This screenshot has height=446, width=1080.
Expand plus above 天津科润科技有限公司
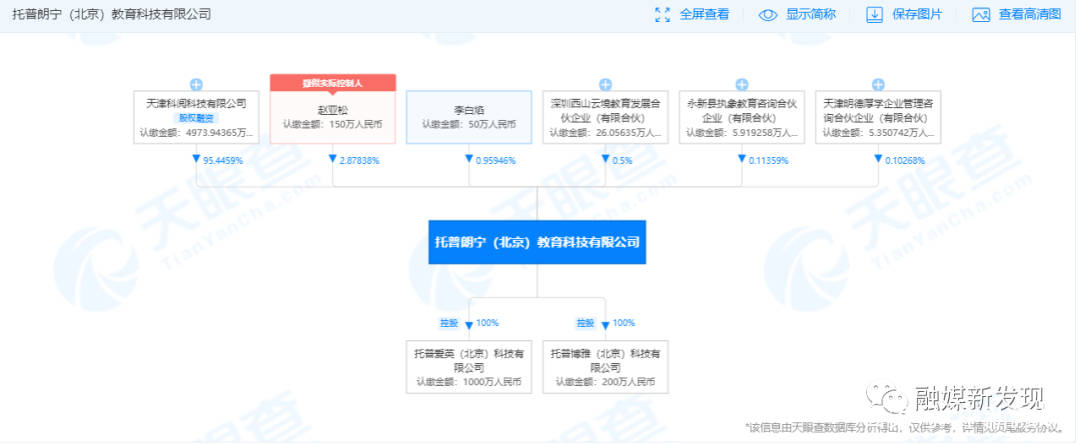click(x=196, y=85)
